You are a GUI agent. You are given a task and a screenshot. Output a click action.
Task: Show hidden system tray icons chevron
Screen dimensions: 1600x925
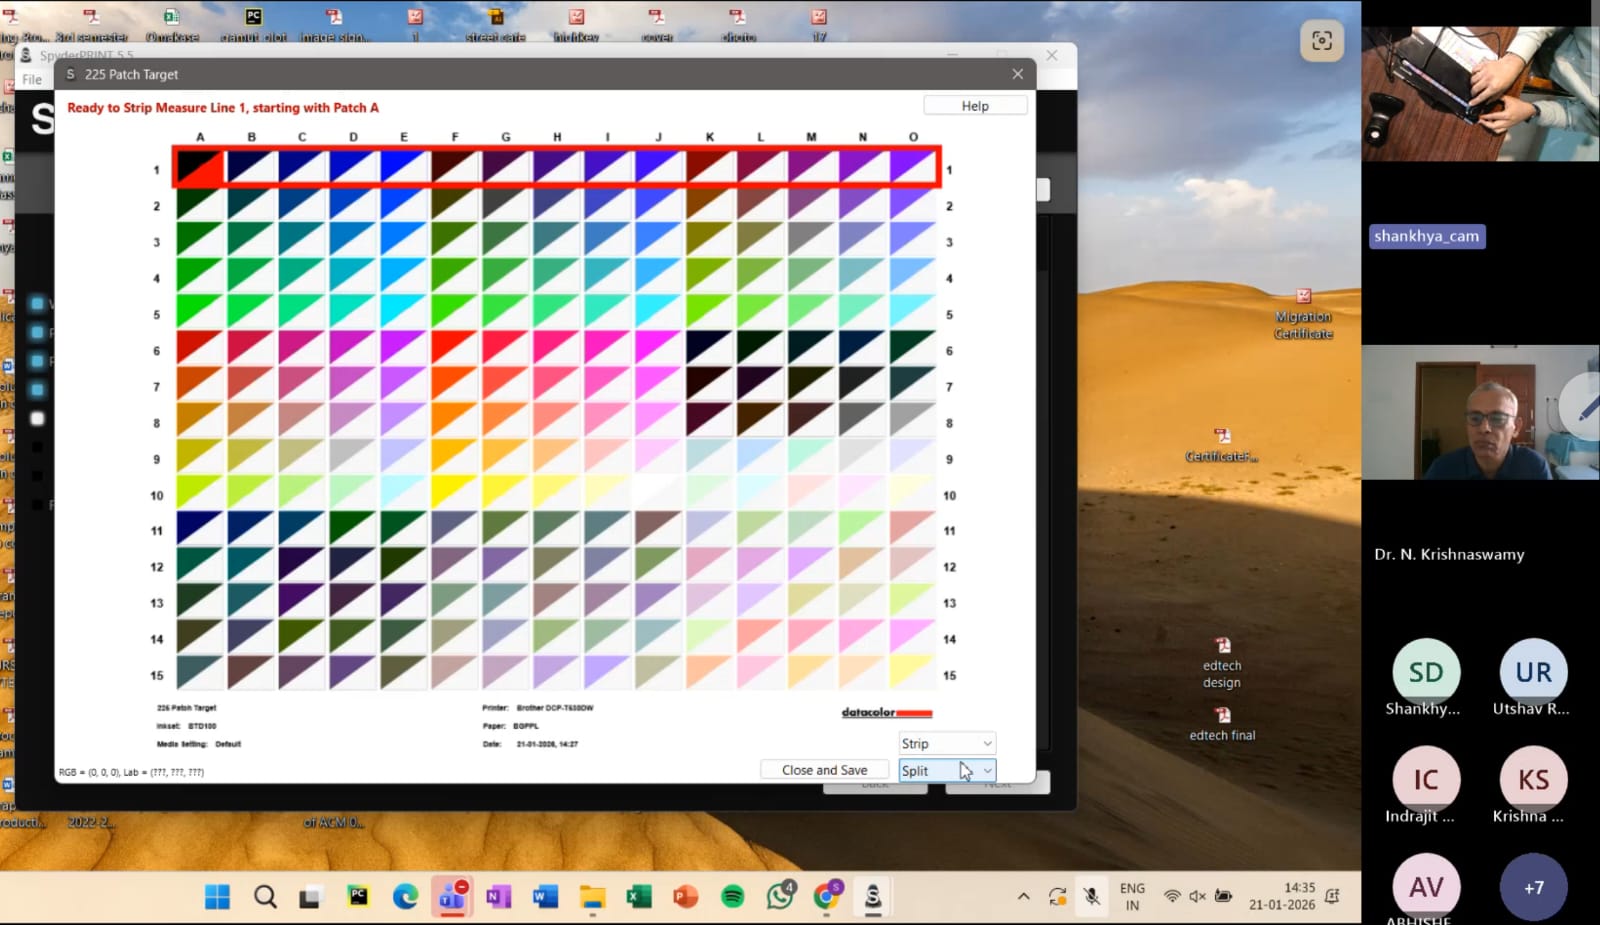pyautogui.click(x=1023, y=896)
